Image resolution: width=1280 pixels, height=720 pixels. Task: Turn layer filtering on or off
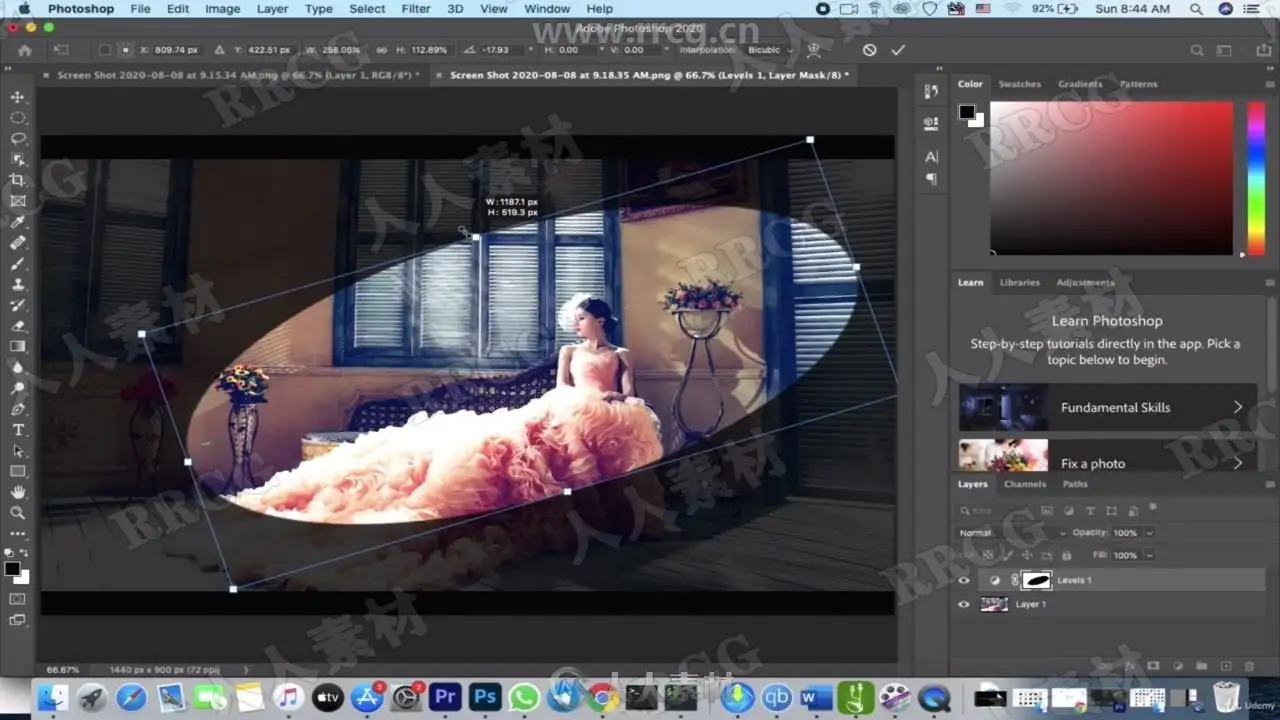point(1152,508)
